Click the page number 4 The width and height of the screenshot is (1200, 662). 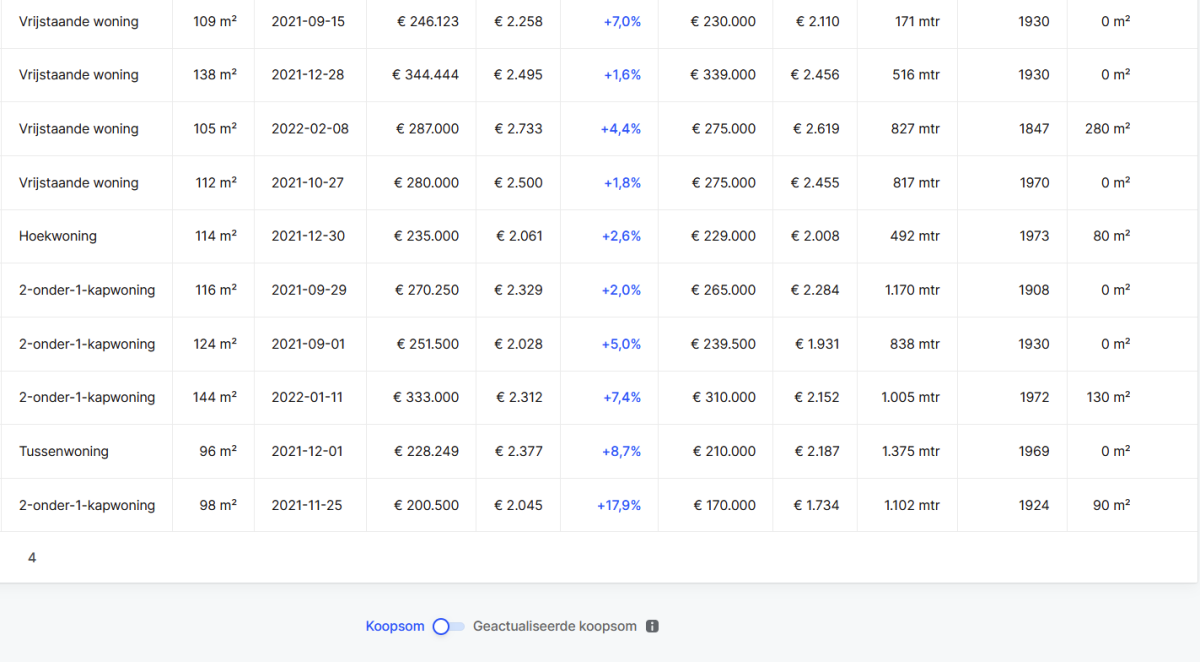(32, 558)
